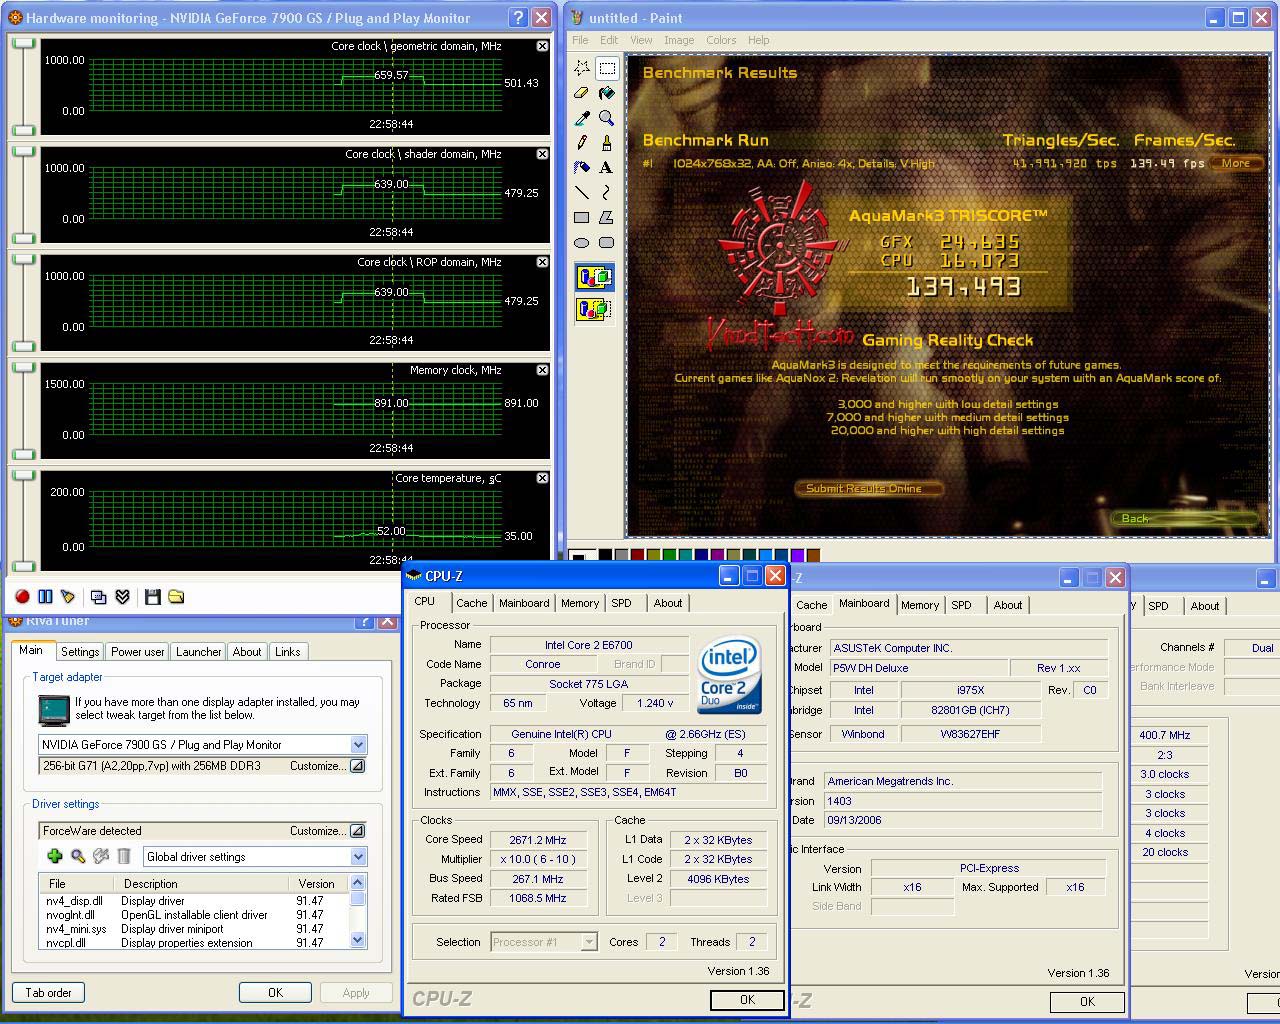
Task: Open the target adapter dropdown list
Action: (x=358, y=745)
